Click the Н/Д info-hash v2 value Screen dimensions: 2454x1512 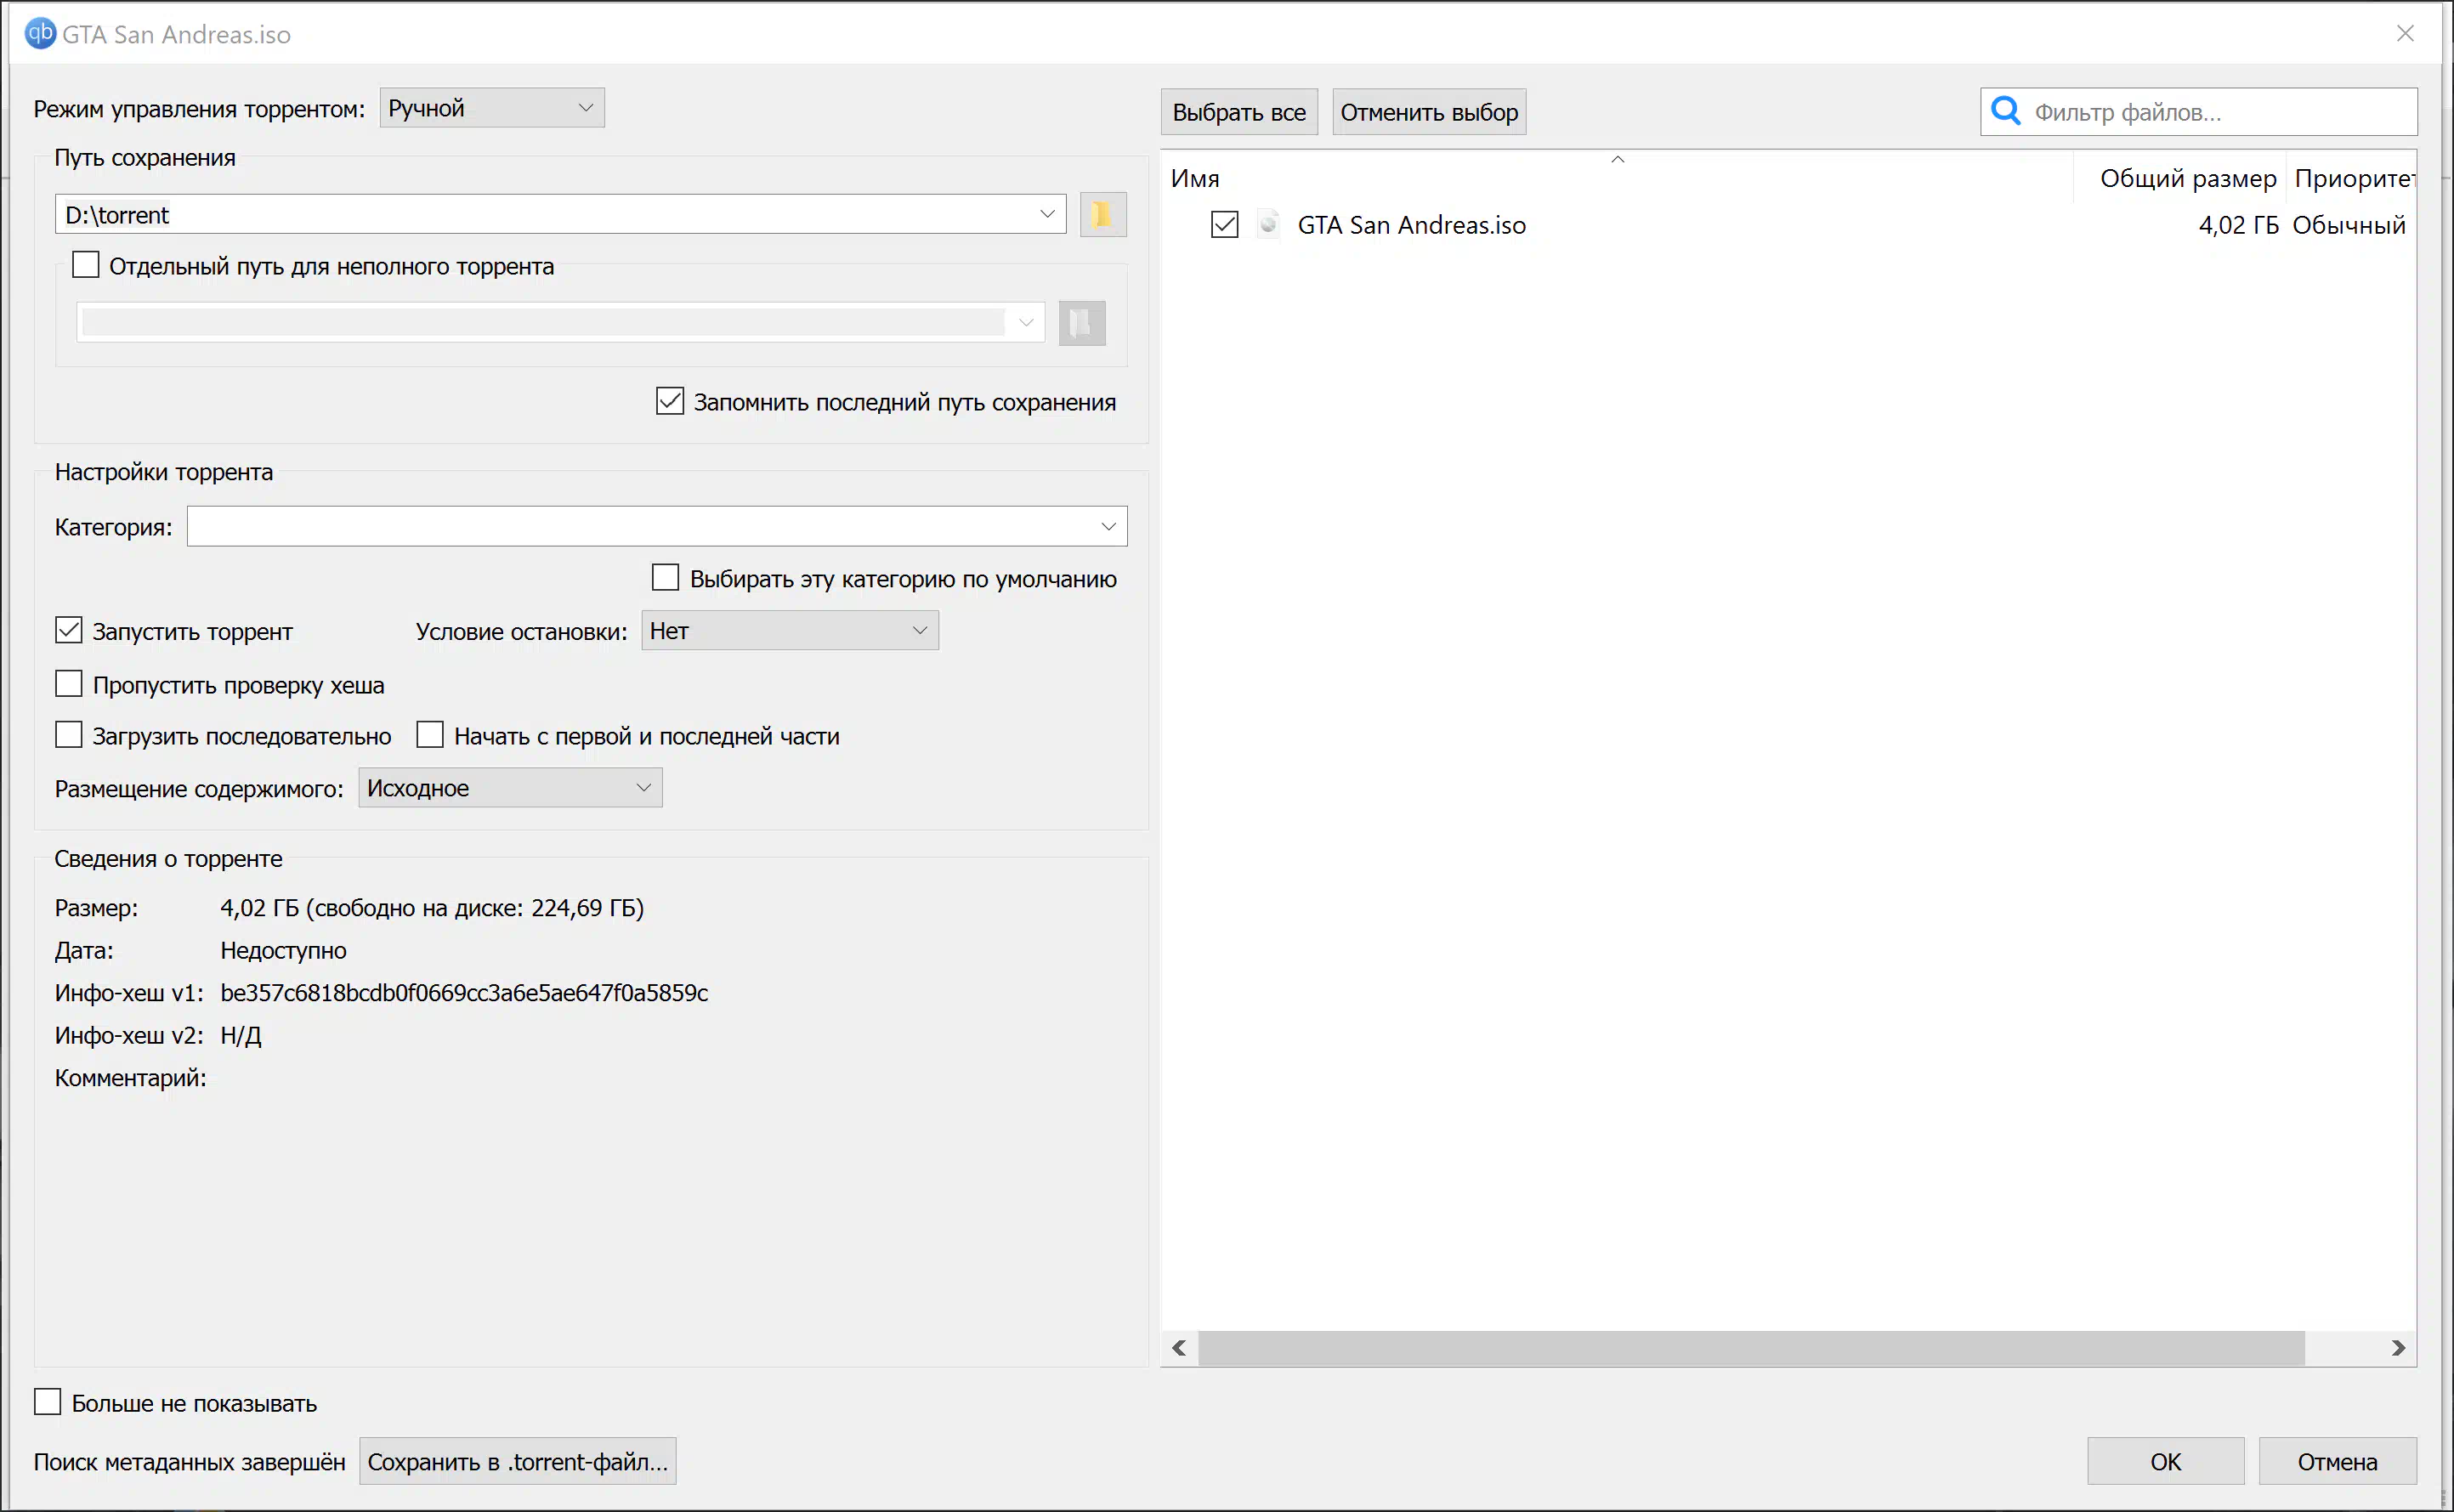pos(241,1035)
